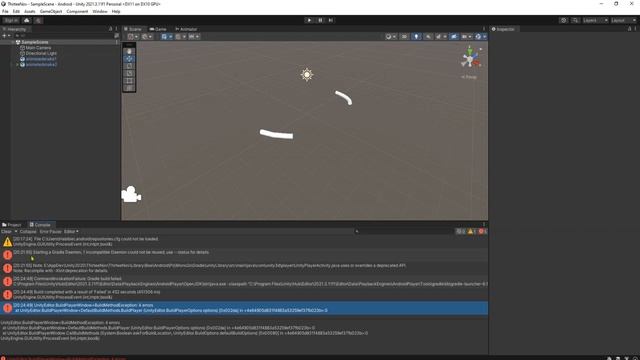Screen dimensions: 640x360
Task: Toggle scene lighting lightbulb button
Action: [x=416, y=37]
